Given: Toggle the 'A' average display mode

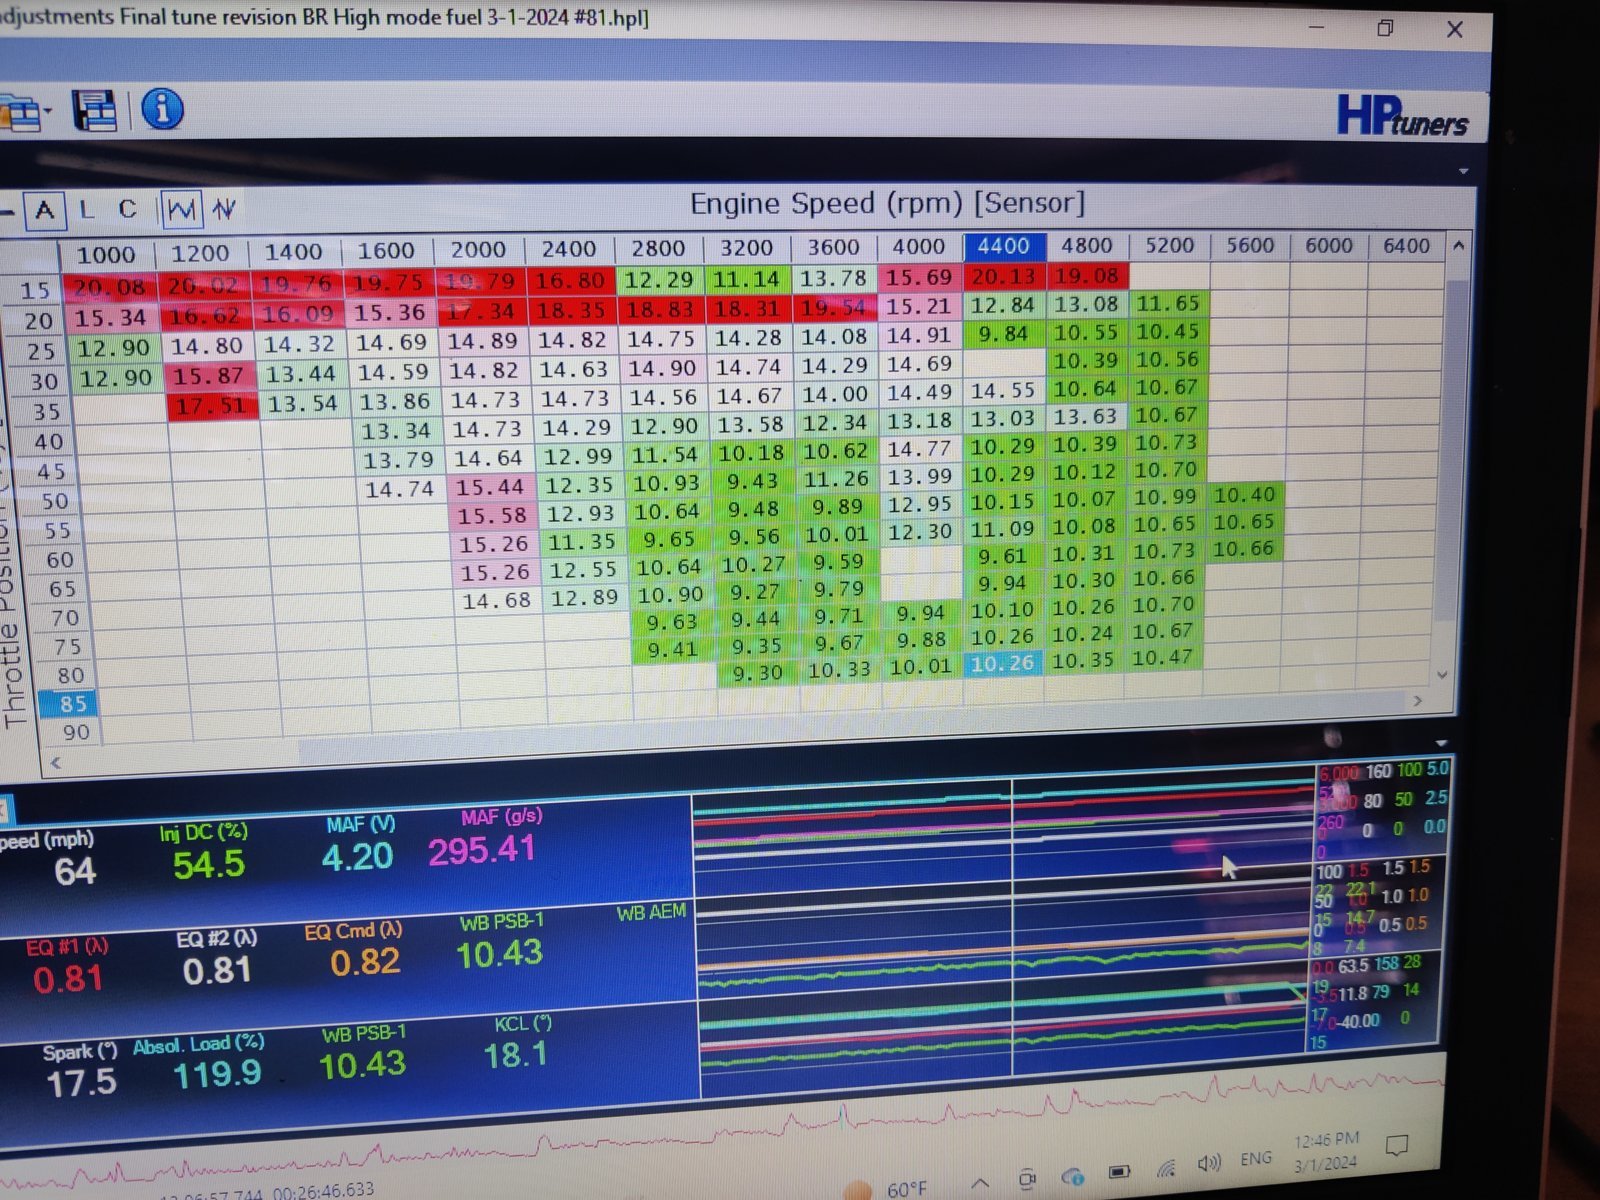Looking at the screenshot, I should pyautogui.click(x=44, y=210).
